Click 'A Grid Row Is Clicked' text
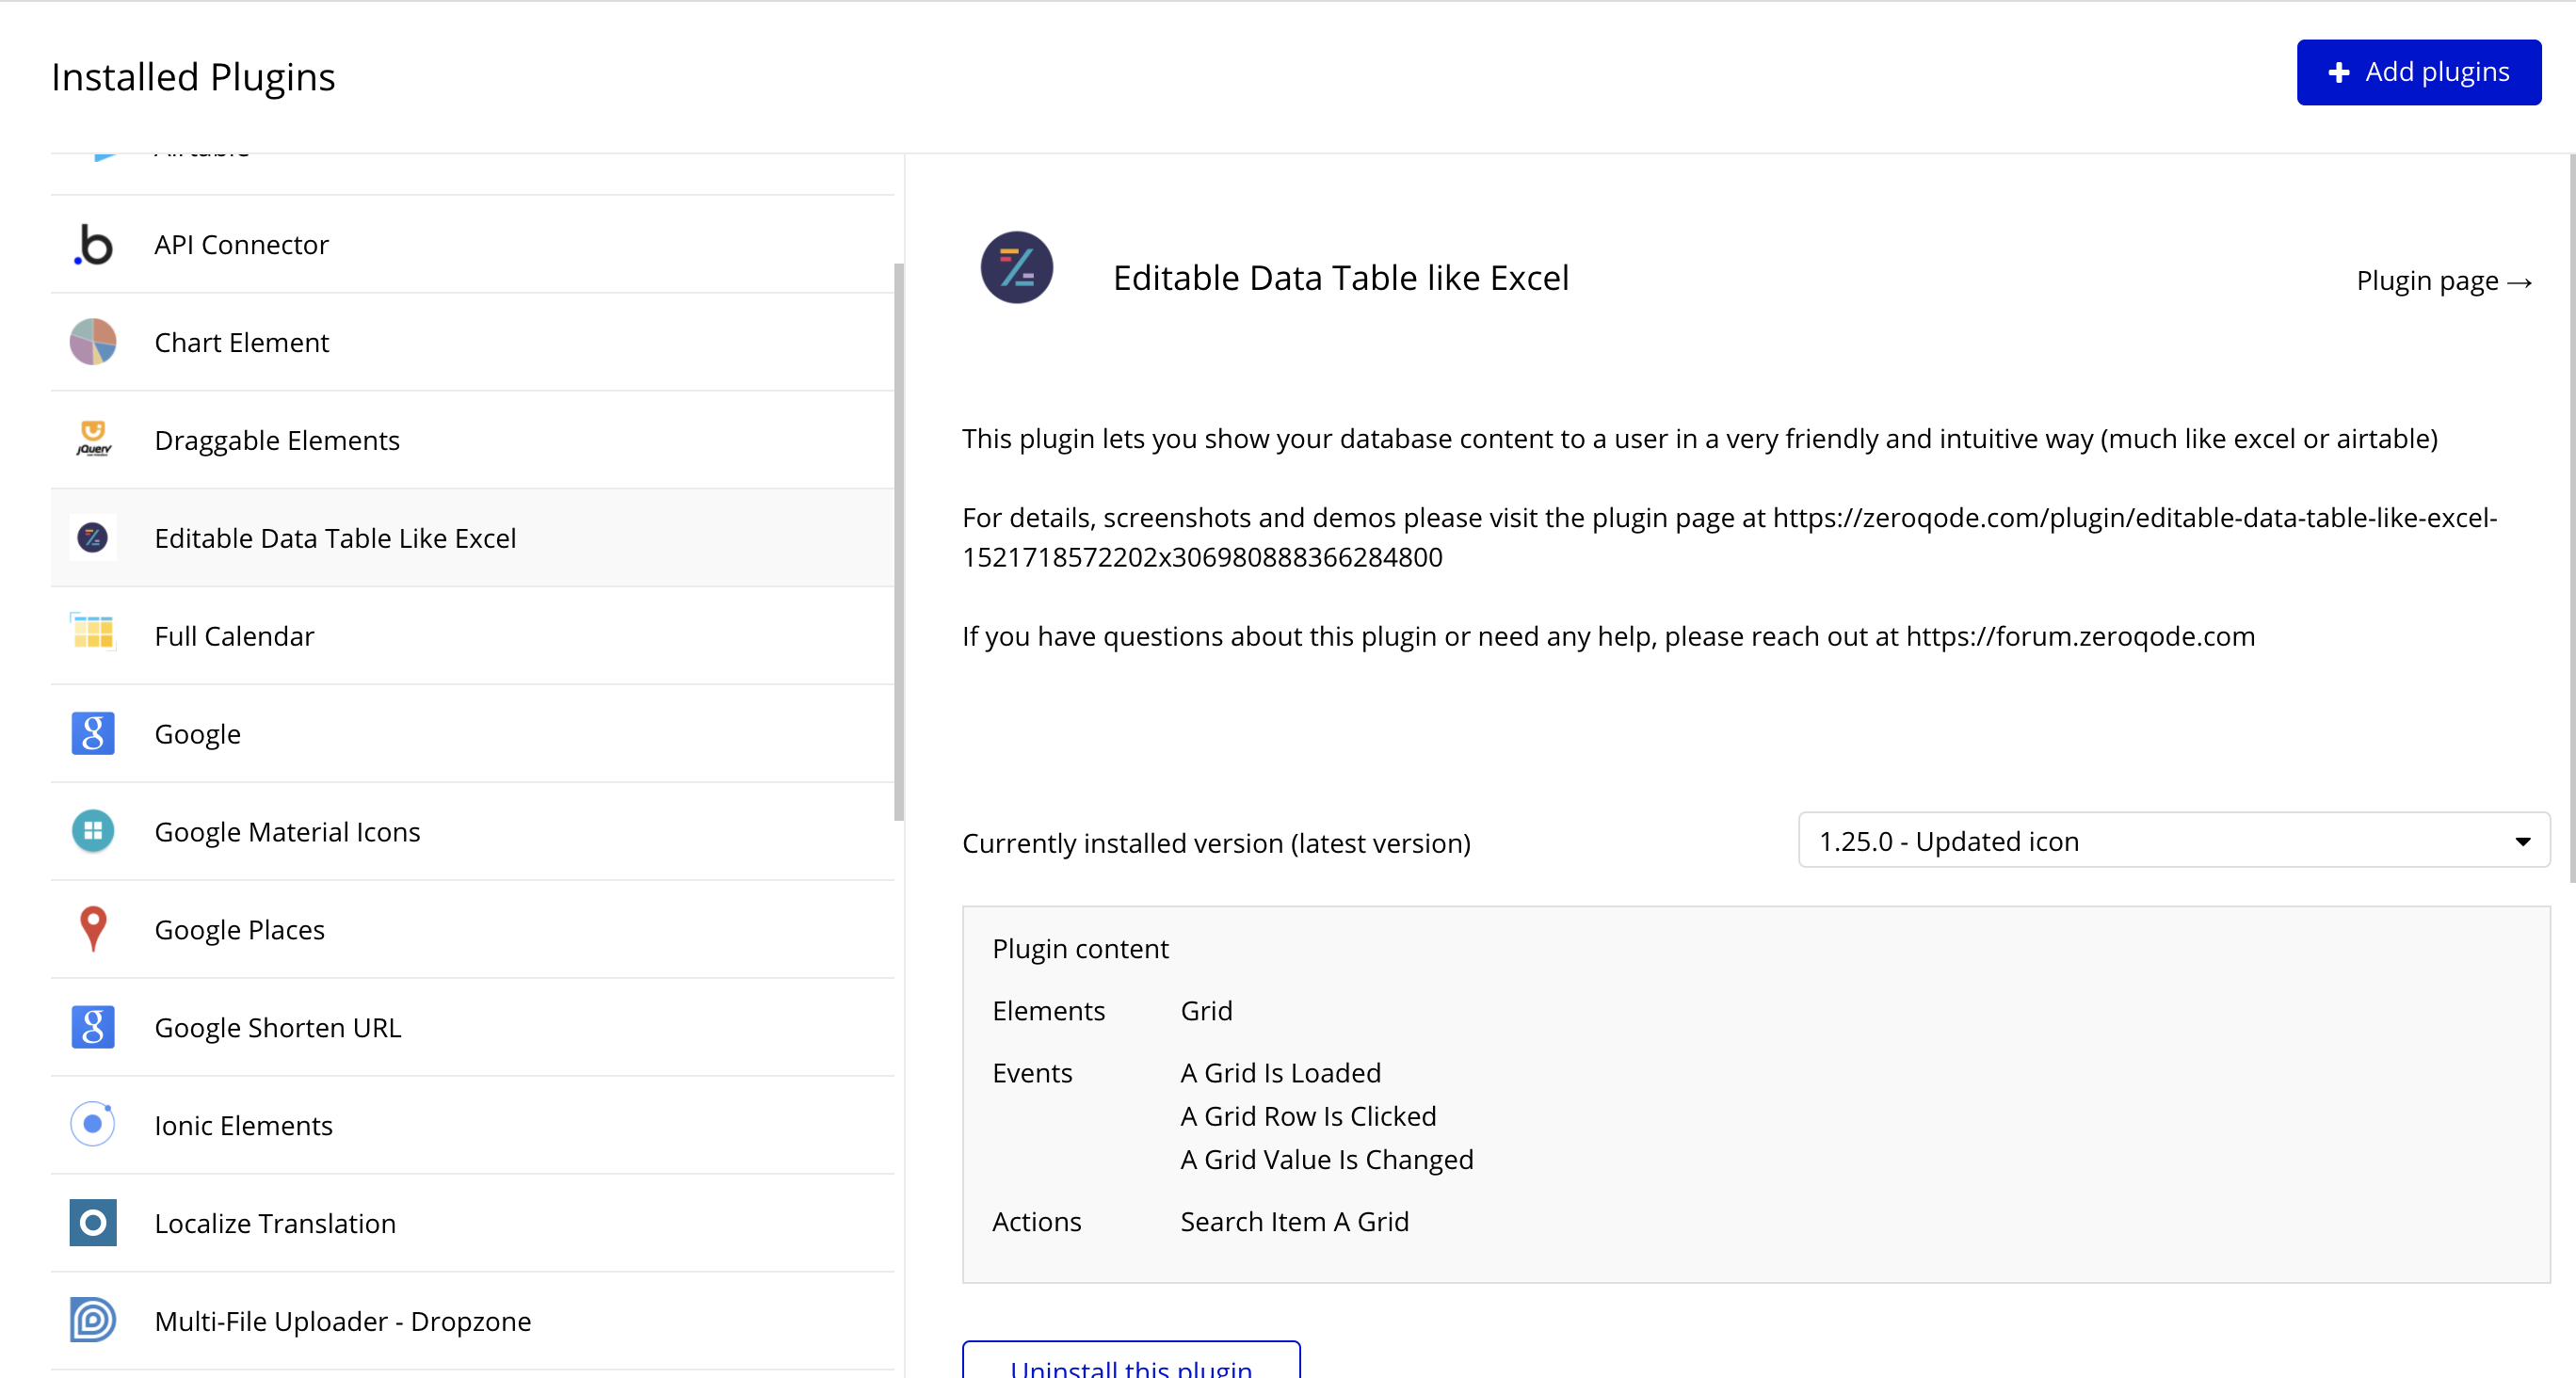This screenshot has width=2576, height=1378. pyautogui.click(x=1308, y=1116)
